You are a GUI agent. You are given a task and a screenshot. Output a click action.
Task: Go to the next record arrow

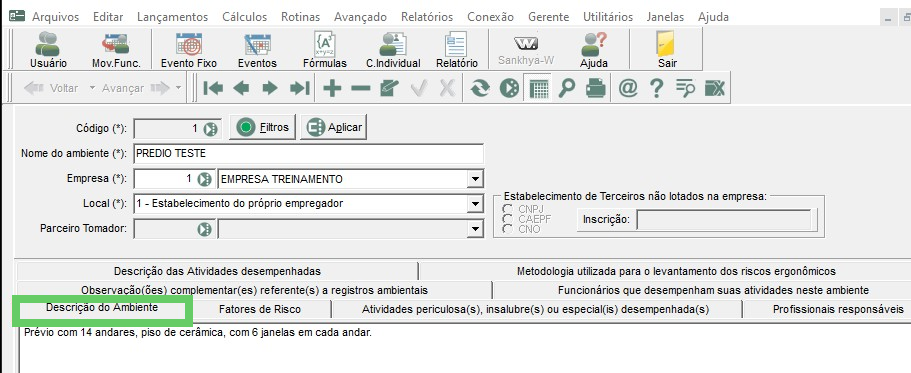pos(270,88)
